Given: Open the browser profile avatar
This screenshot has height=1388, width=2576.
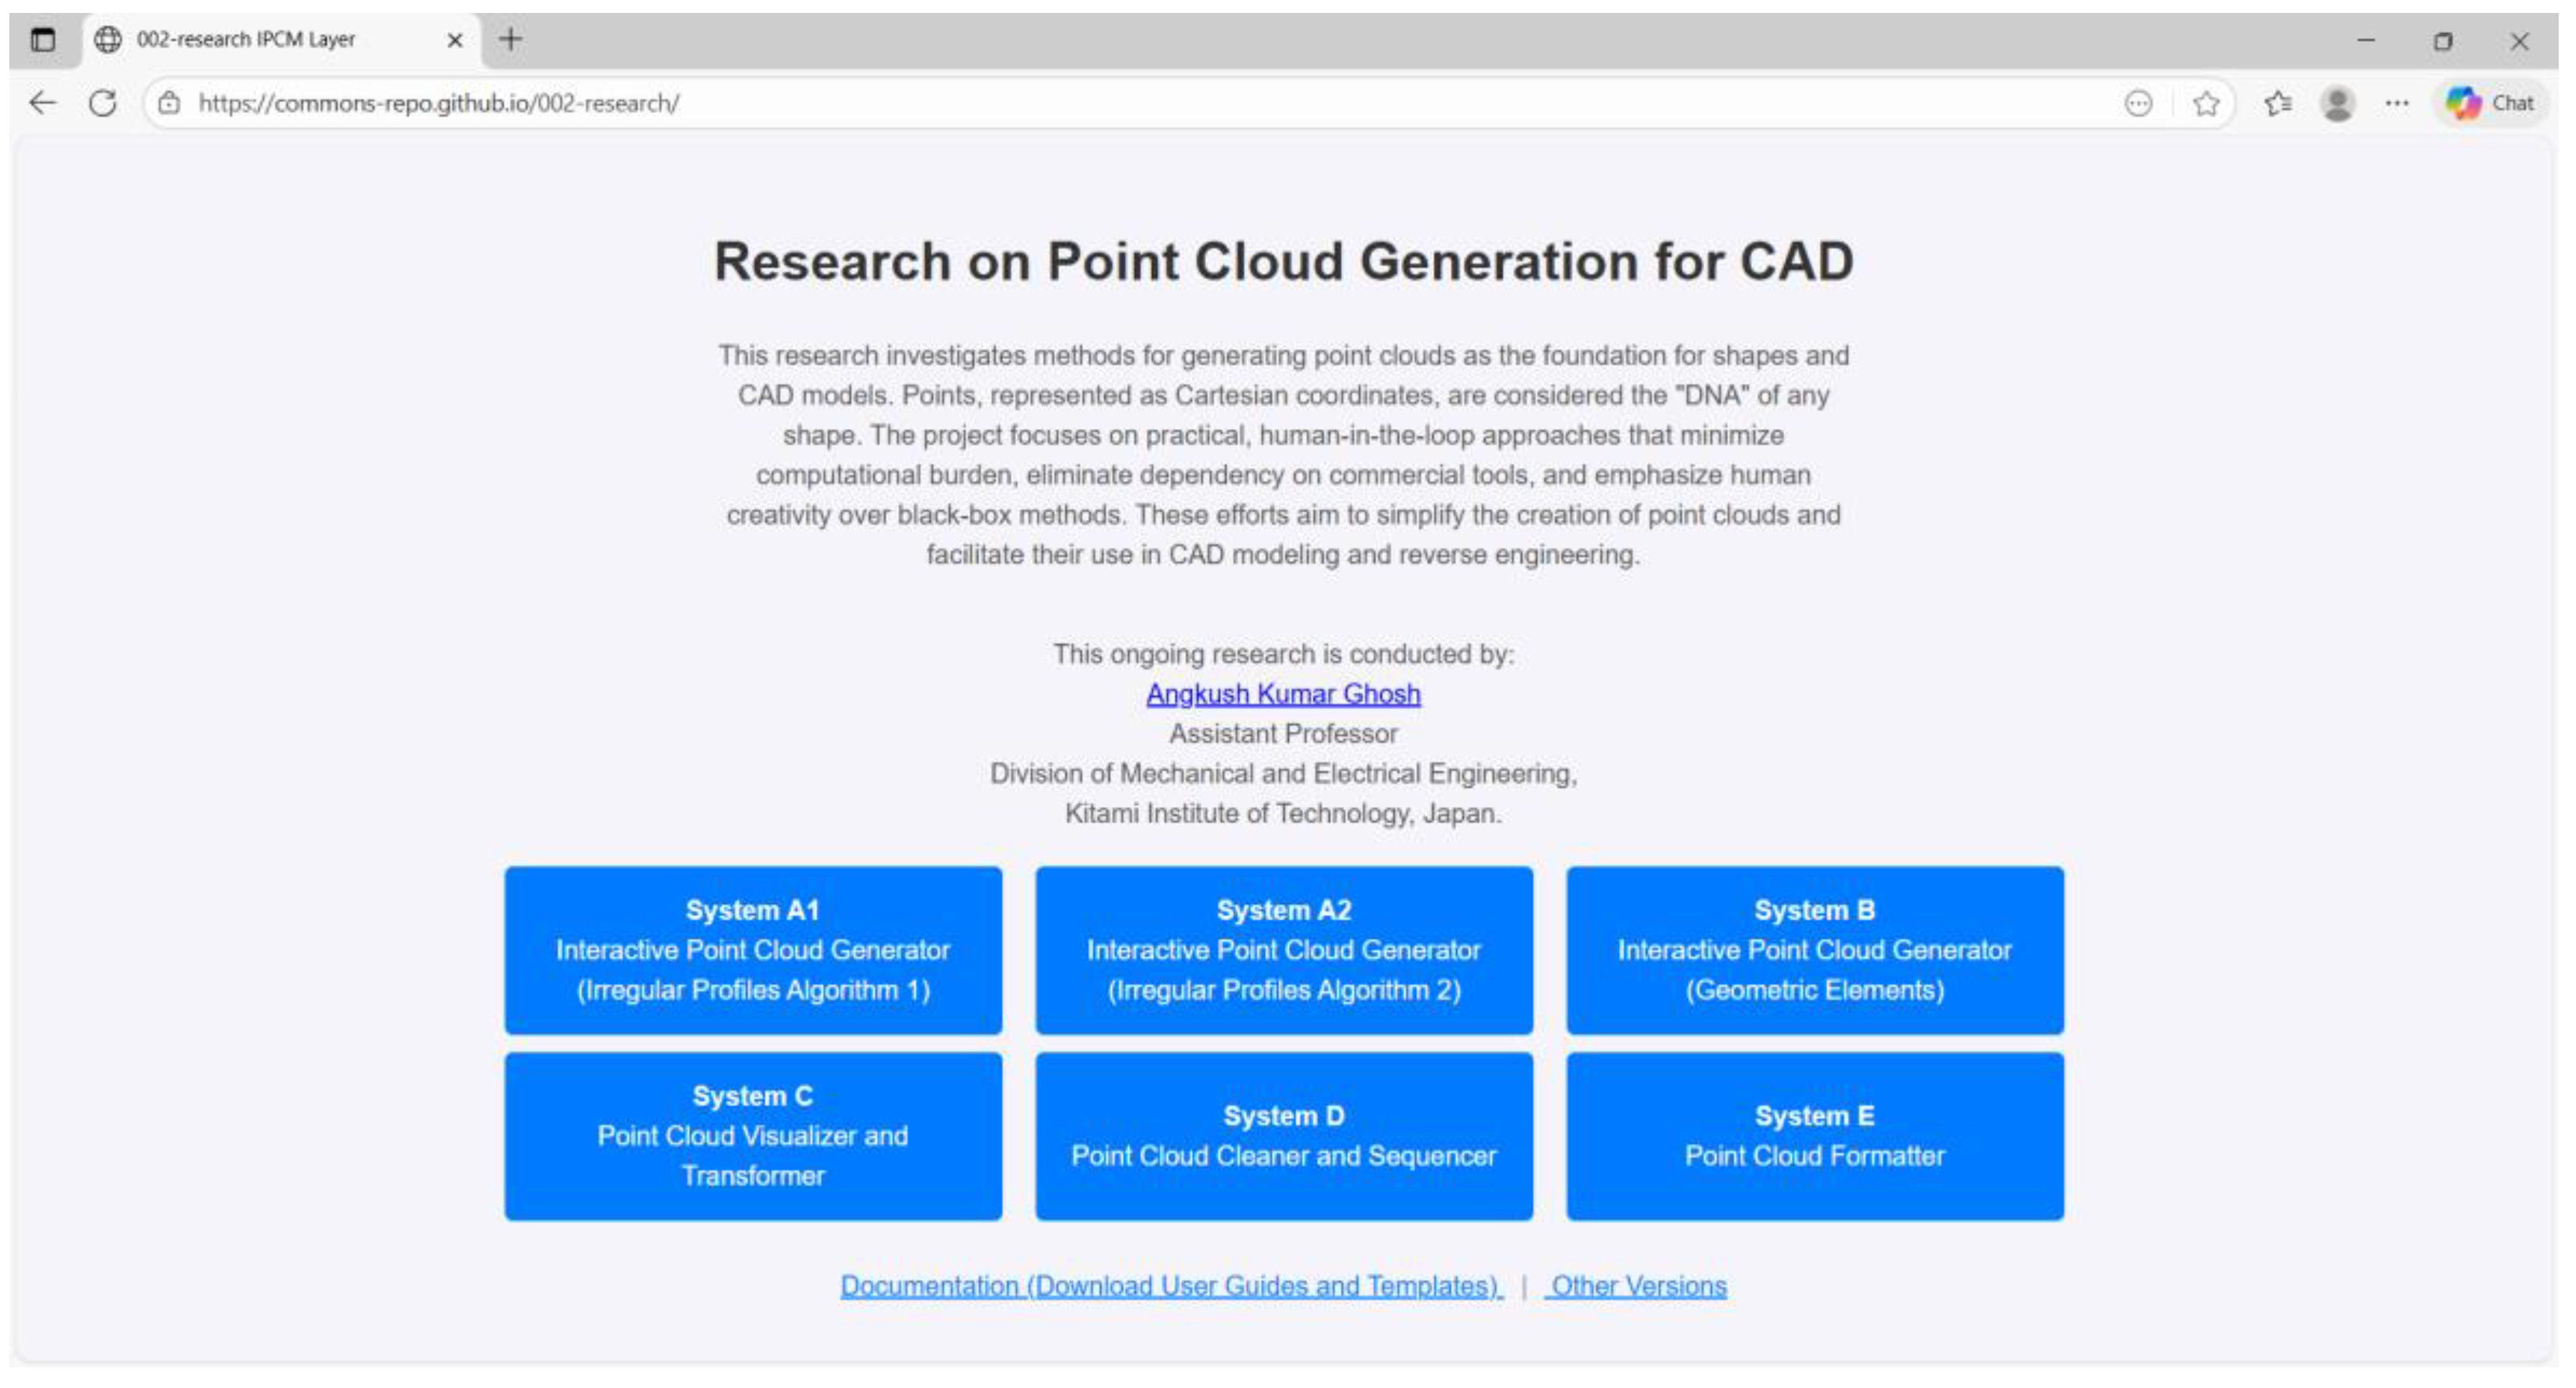Looking at the screenshot, I should 2337,103.
